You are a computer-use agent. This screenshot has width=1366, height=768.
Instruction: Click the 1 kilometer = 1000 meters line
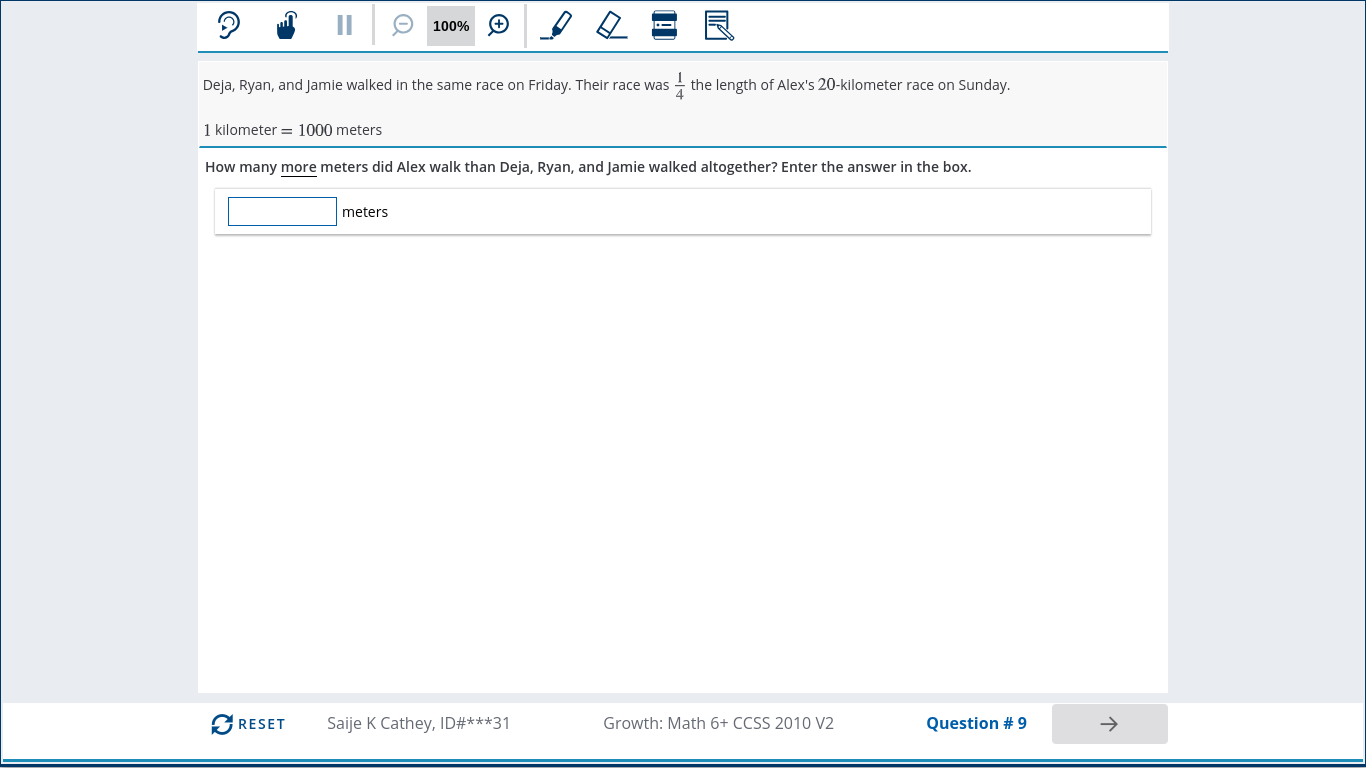tap(292, 130)
